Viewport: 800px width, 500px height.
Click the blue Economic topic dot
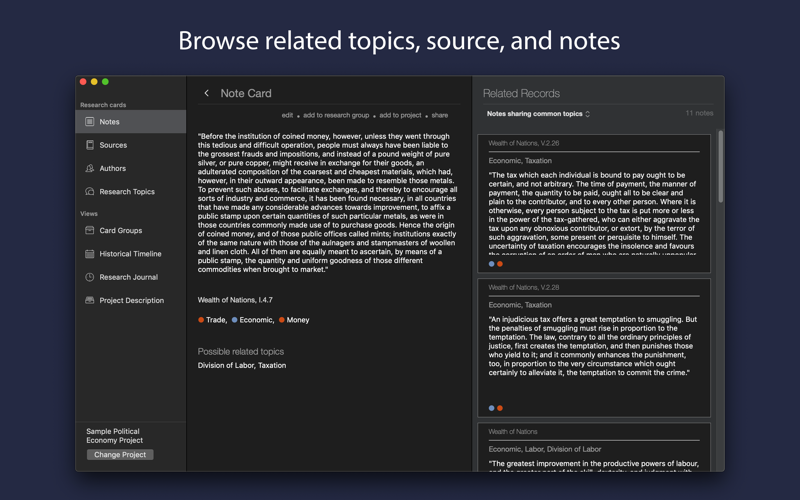[235, 320]
